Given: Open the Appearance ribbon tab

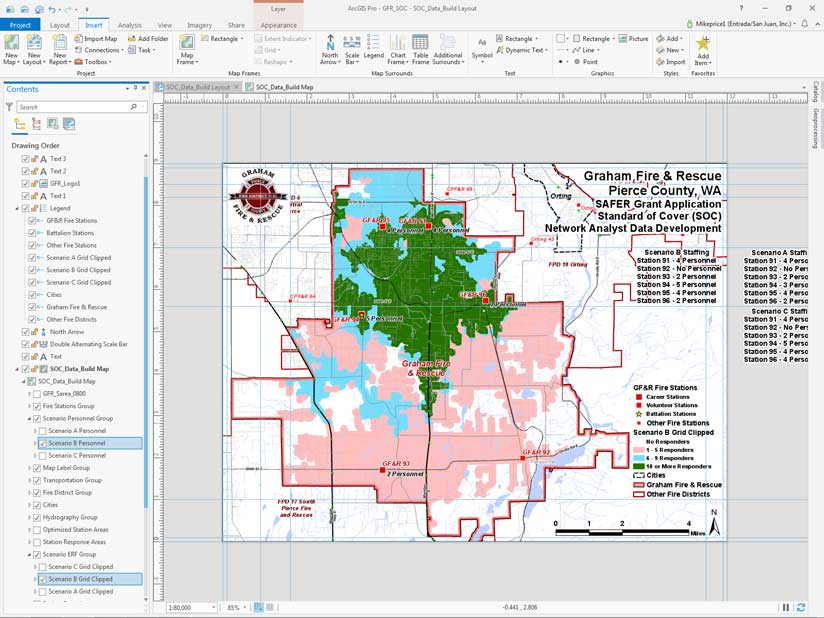Looking at the screenshot, I should pos(279,25).
